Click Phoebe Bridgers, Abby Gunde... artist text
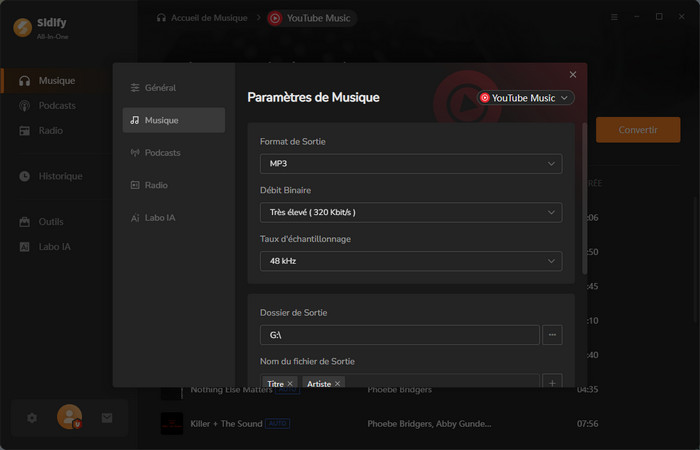 429,424
